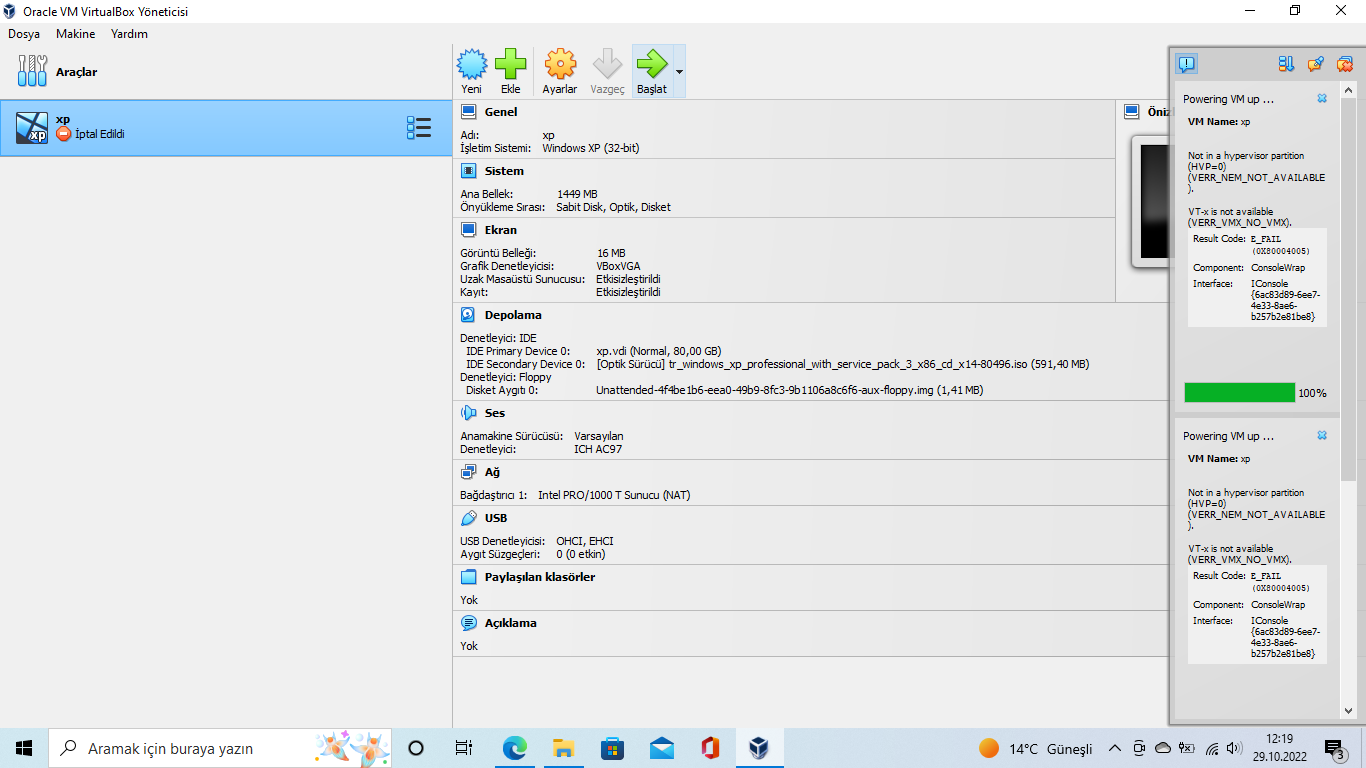Click the 0 (0 etkin) device filters value
This screenshot has height=768, width=1366.
[x=581, y=554]
